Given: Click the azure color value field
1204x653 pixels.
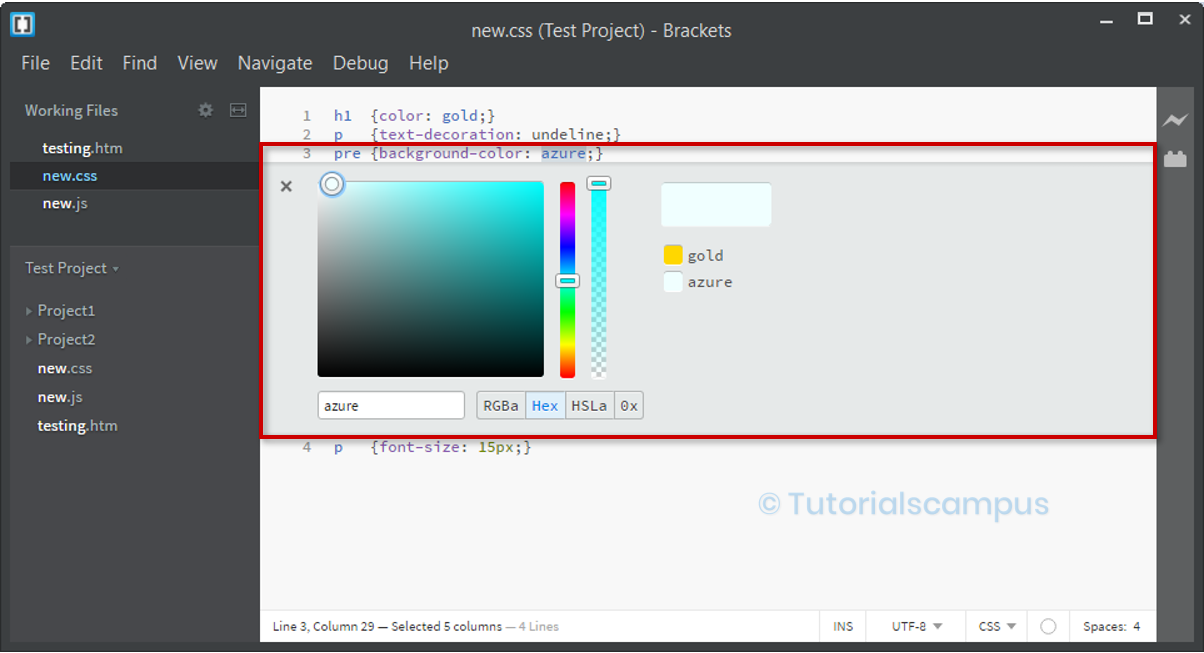Looking at the screenshot, I should [391, 405].
